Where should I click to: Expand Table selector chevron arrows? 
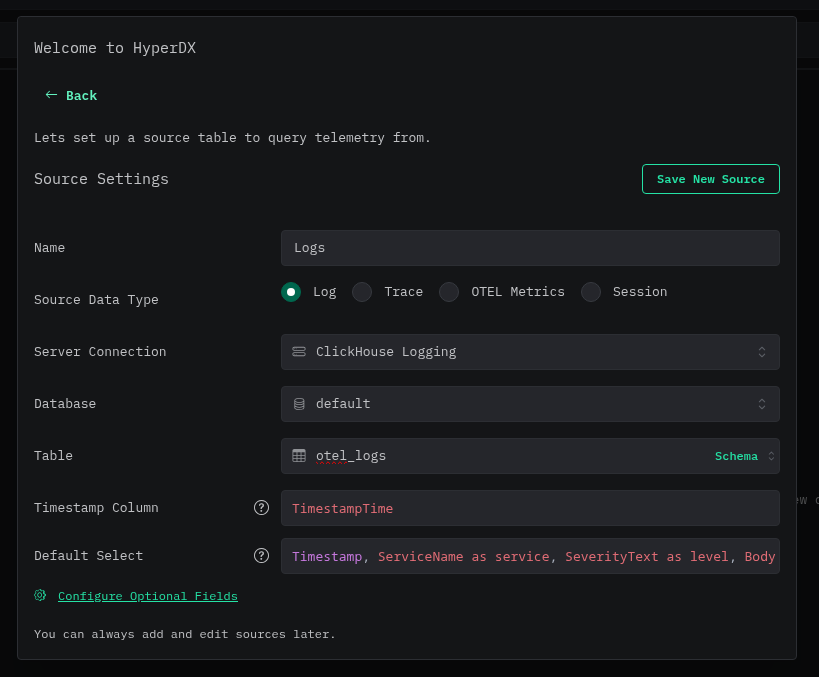pos(771,456)
